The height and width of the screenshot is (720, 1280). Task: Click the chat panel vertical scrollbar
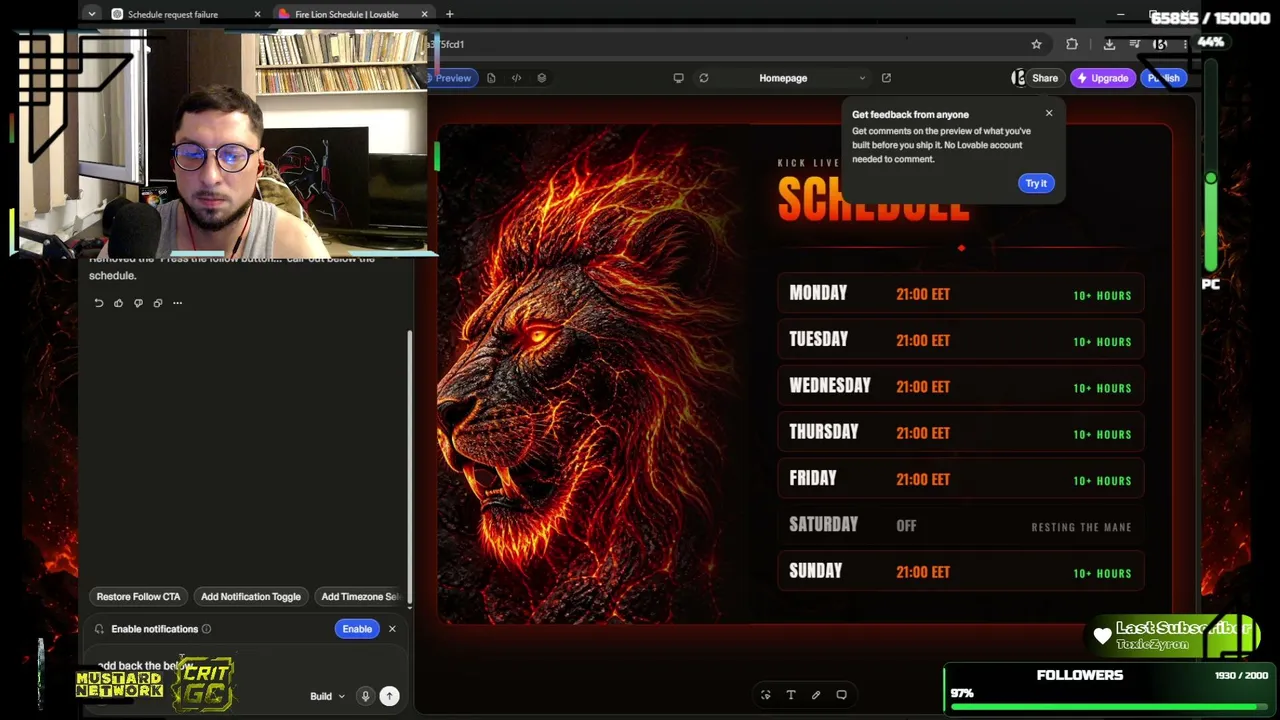[x=409, y=466]
